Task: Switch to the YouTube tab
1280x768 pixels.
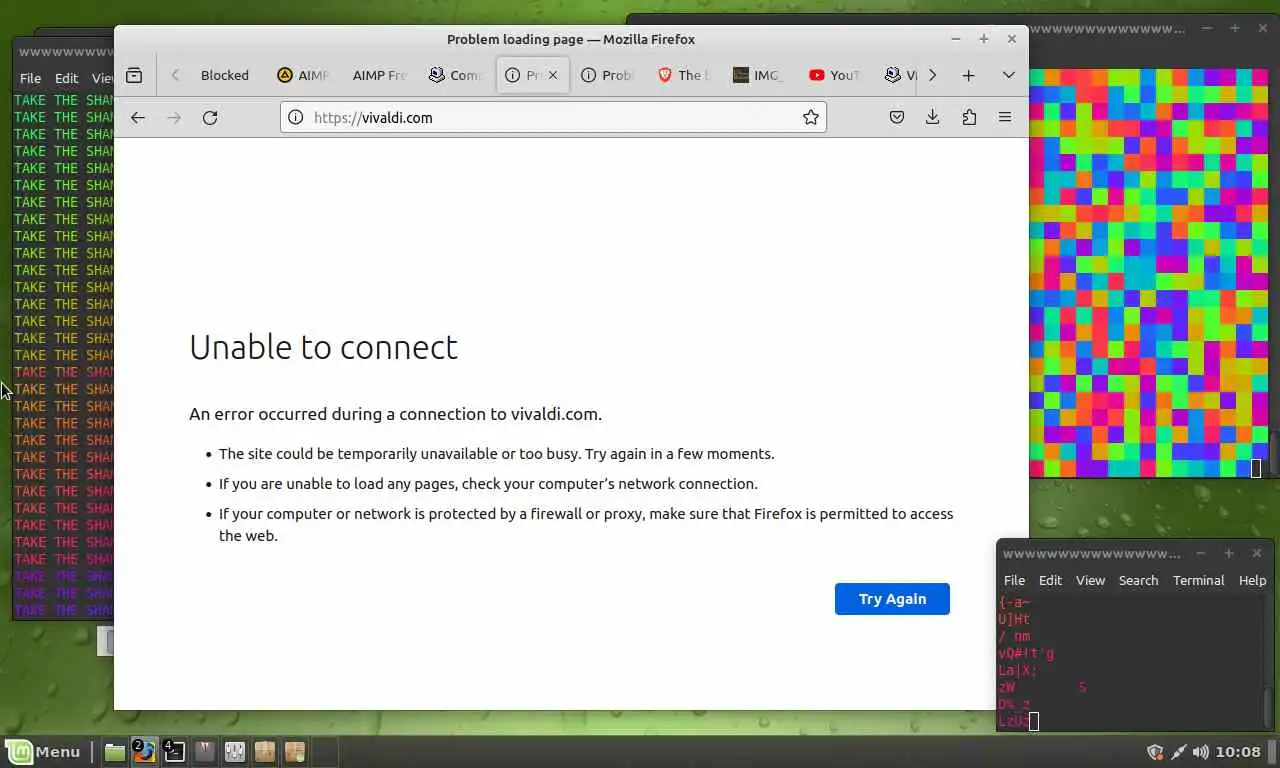Action: click(x=835, y=75)
